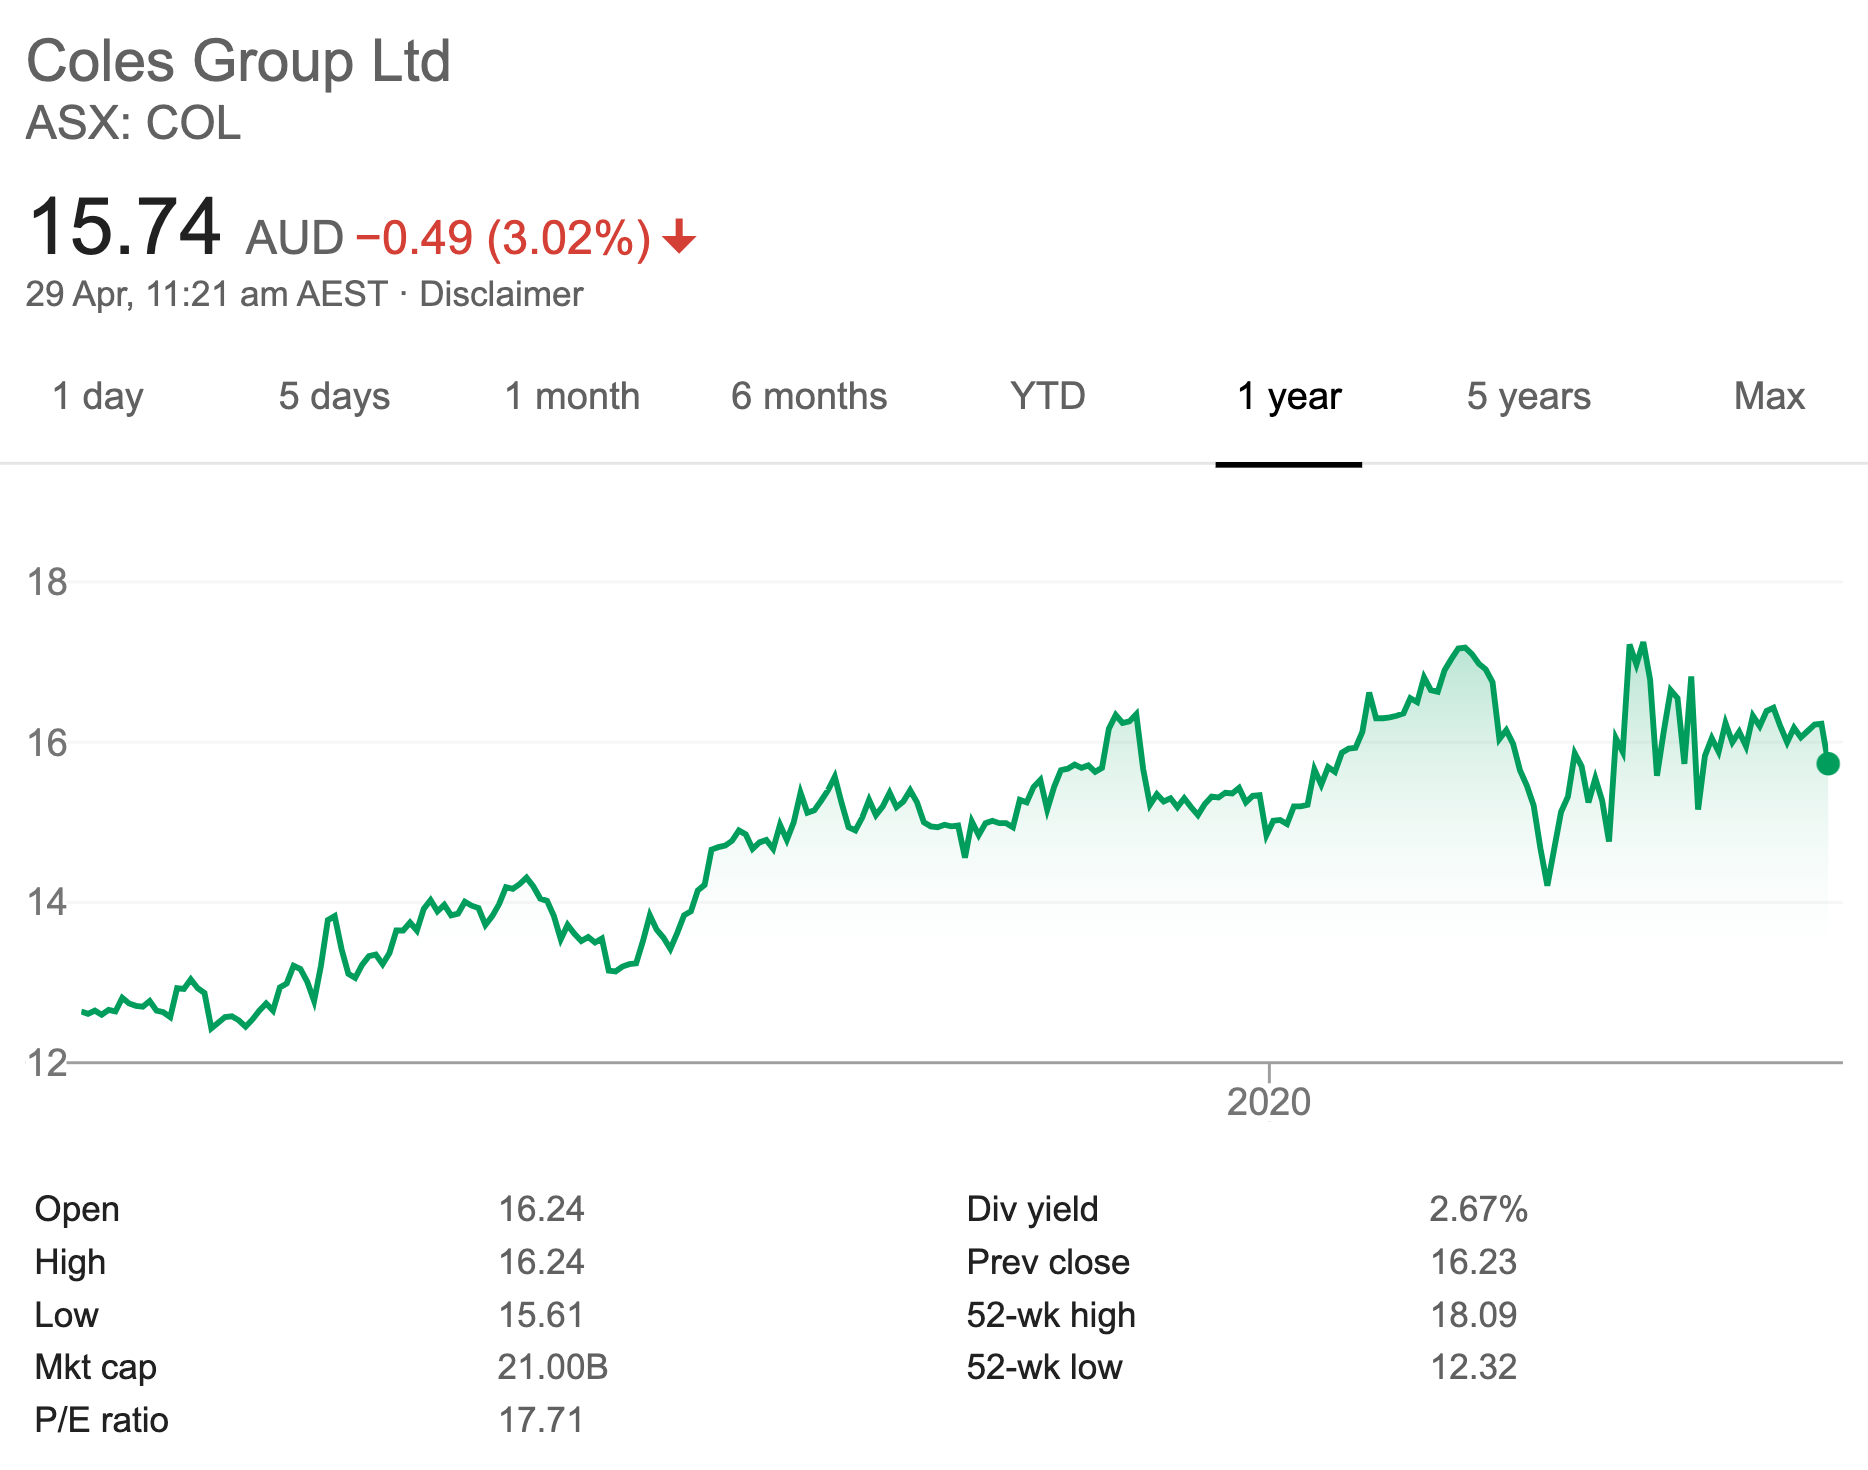Click the Div yield value 2.67%
Viewport: 1868px width, 1470px height.
(x=1477, y=1209)
